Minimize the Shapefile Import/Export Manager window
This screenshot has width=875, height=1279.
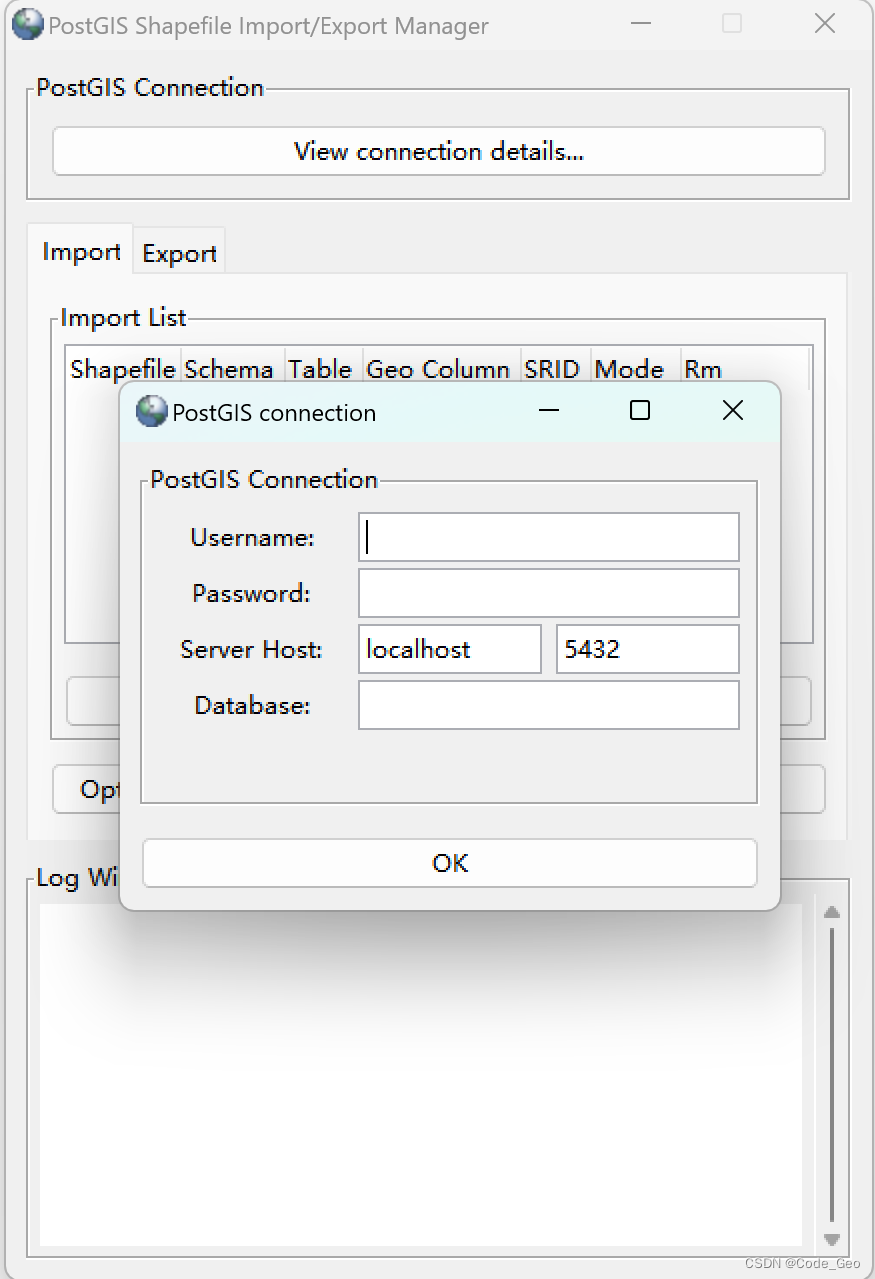640,23
